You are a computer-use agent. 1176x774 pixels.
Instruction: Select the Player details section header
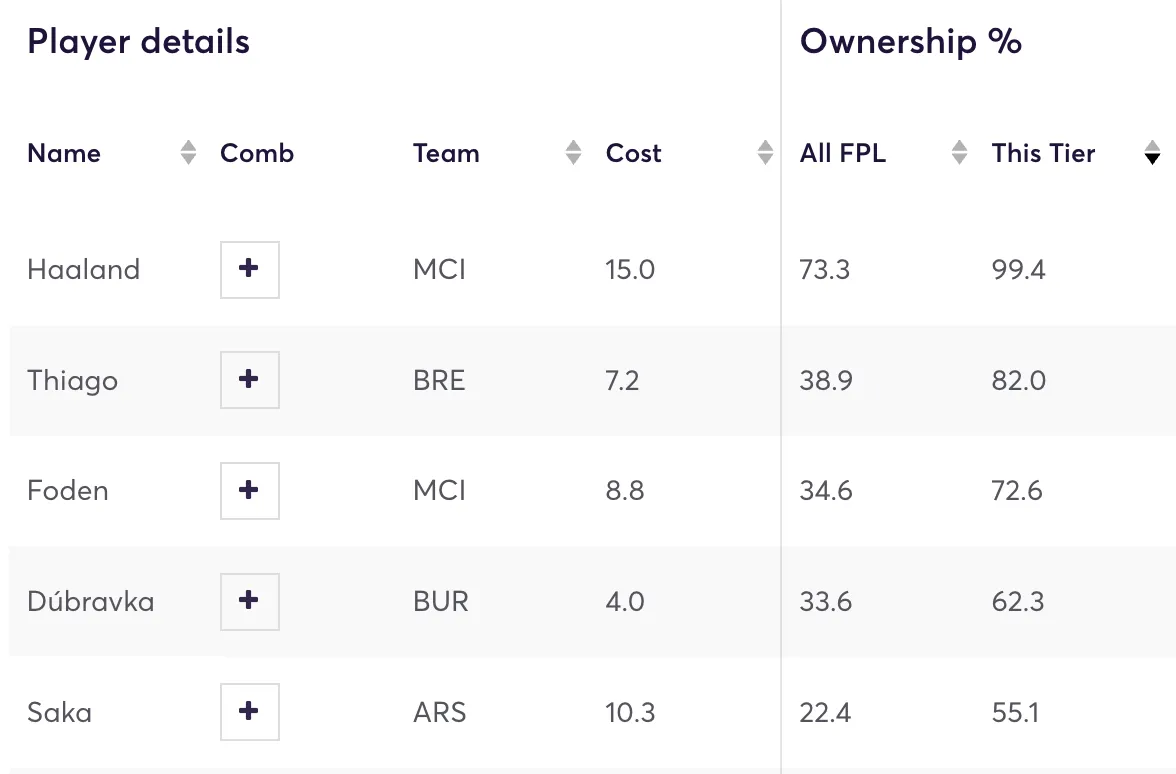coord(138,41)
